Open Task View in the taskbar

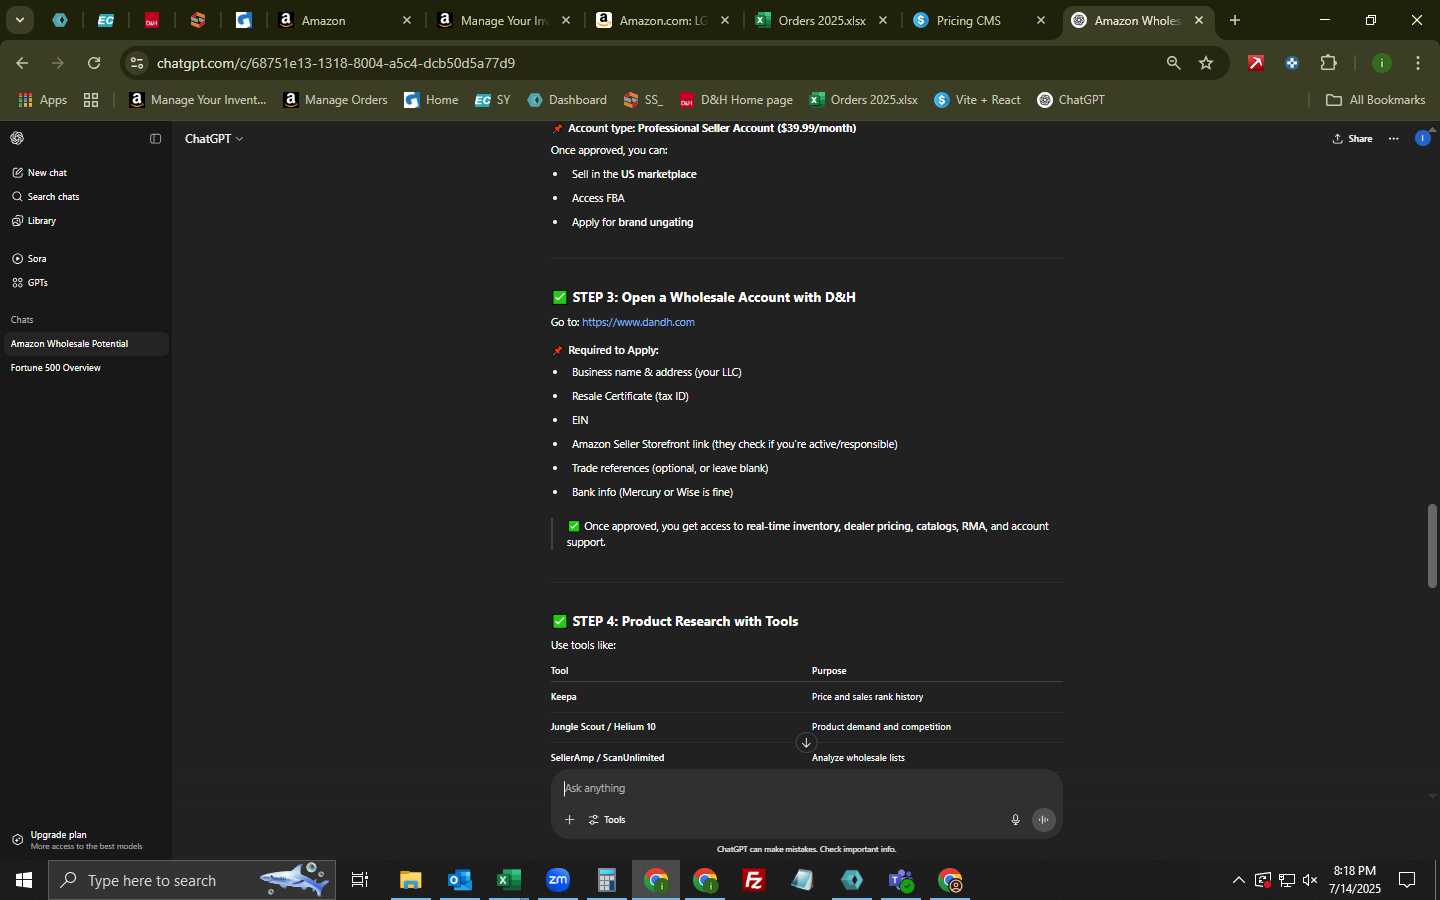(x=360, y=880)
